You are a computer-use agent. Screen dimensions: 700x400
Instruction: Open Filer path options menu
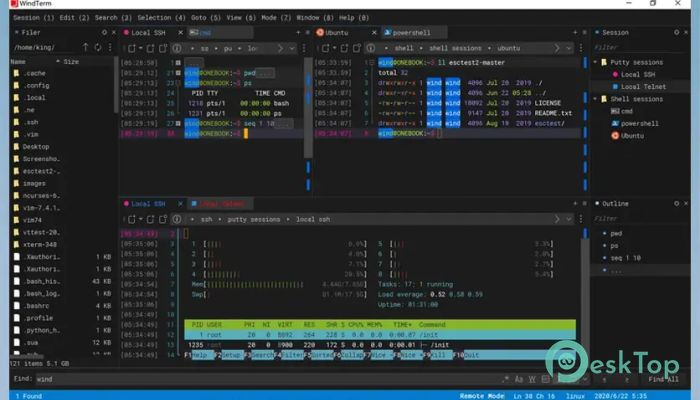coord(110,47)
